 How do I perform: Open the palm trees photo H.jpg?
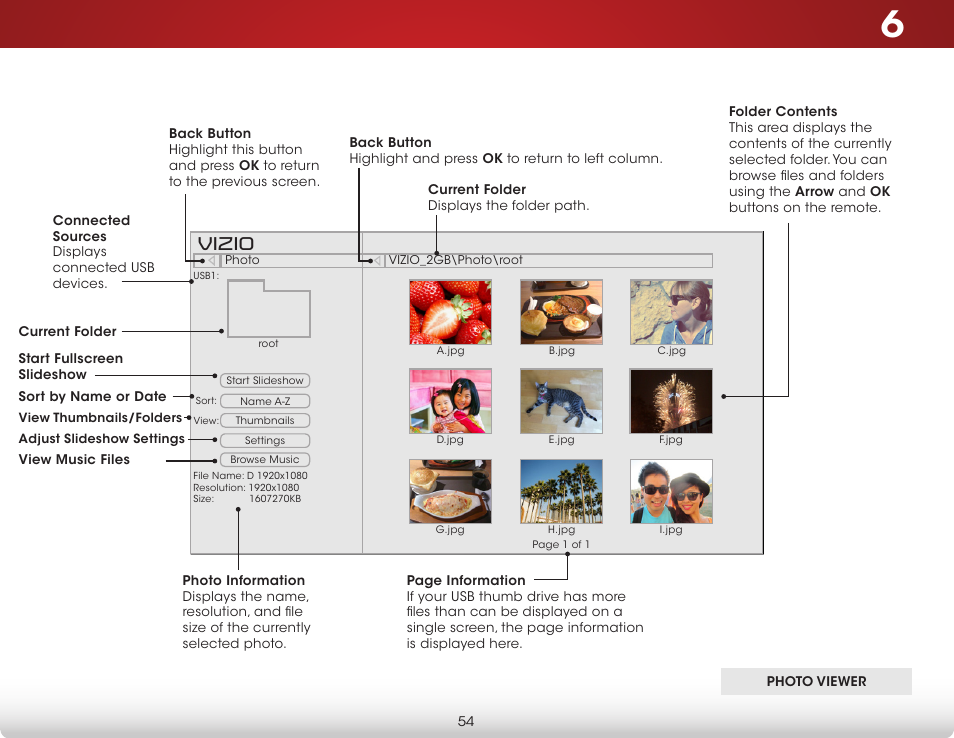(x=562, y=492)
